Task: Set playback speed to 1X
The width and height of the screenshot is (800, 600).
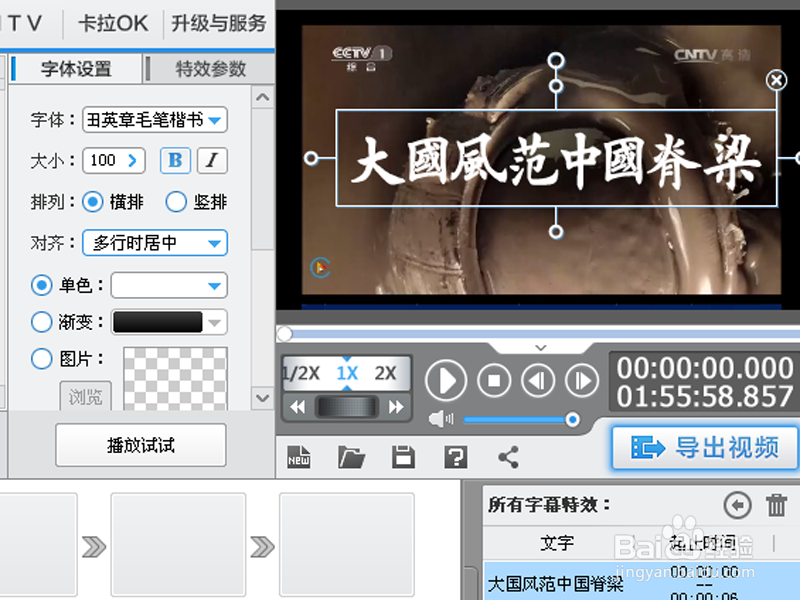Action: point(347,373)
